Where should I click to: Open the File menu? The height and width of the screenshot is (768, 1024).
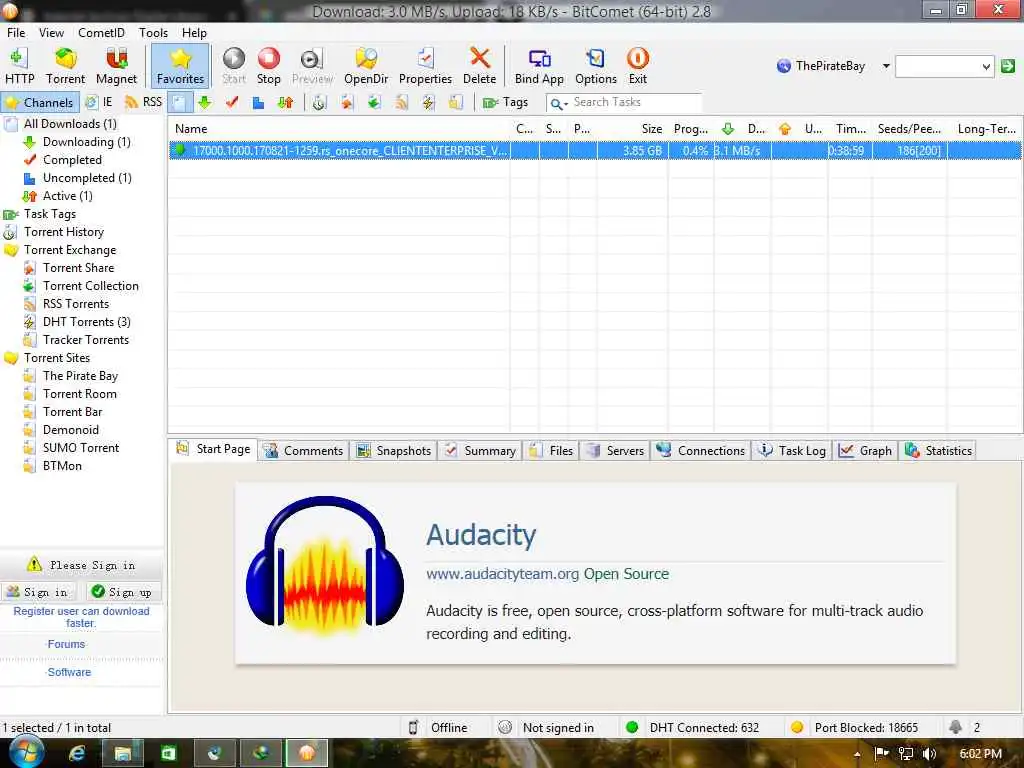pos(16,33)
